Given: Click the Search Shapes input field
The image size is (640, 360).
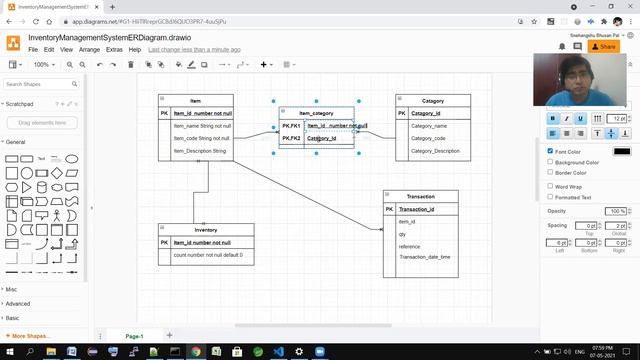Looking at the screenshot, I should coord(40,84).
